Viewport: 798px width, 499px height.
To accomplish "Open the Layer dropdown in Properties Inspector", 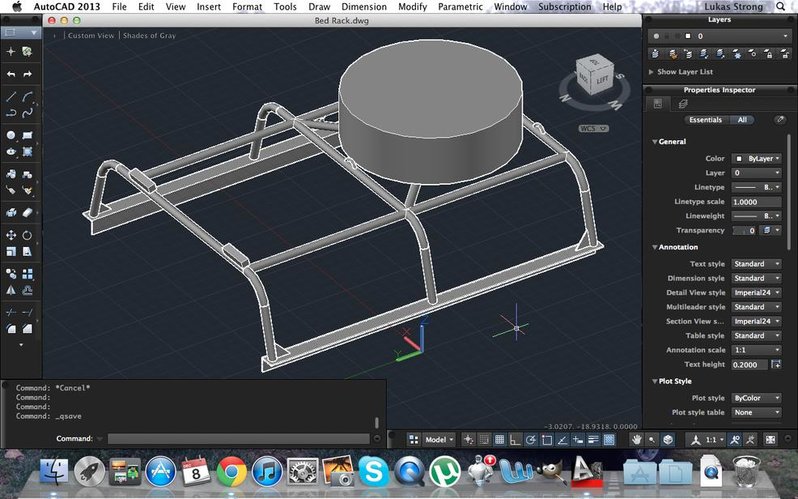I will coord(756,173).
